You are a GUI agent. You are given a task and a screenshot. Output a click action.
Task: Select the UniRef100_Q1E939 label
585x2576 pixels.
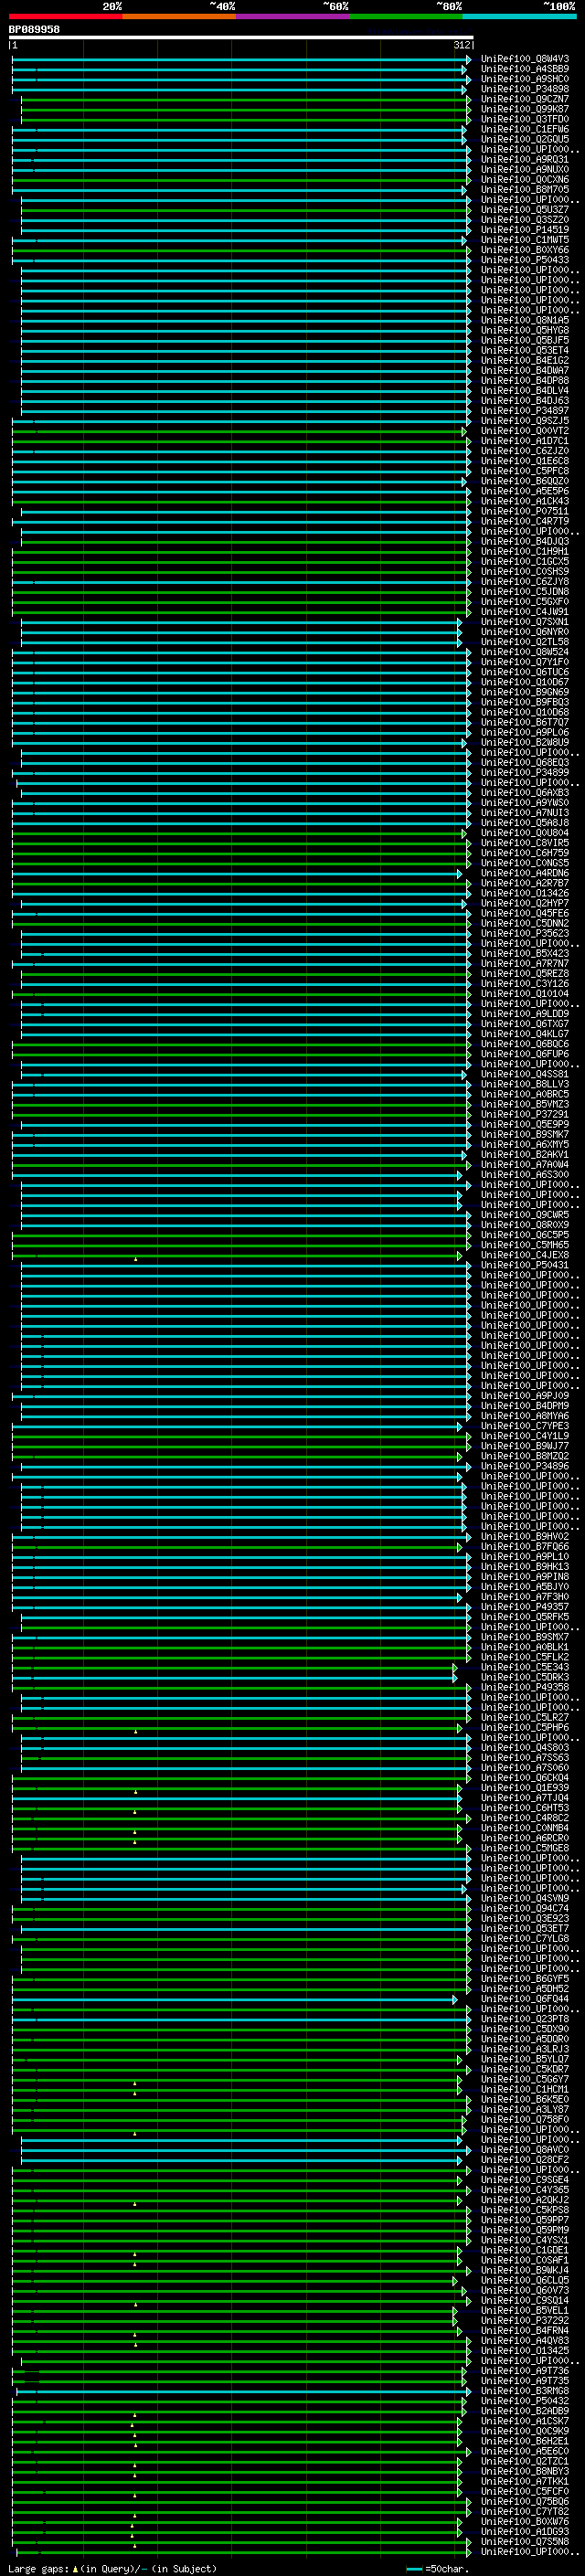pos(525,1788)
